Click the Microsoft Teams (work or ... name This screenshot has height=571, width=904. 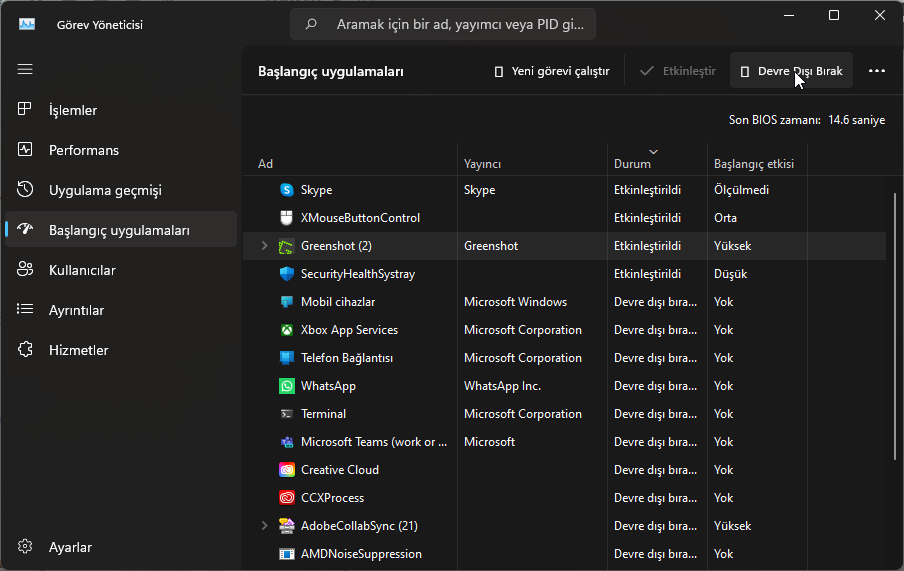tap(374, 442)
